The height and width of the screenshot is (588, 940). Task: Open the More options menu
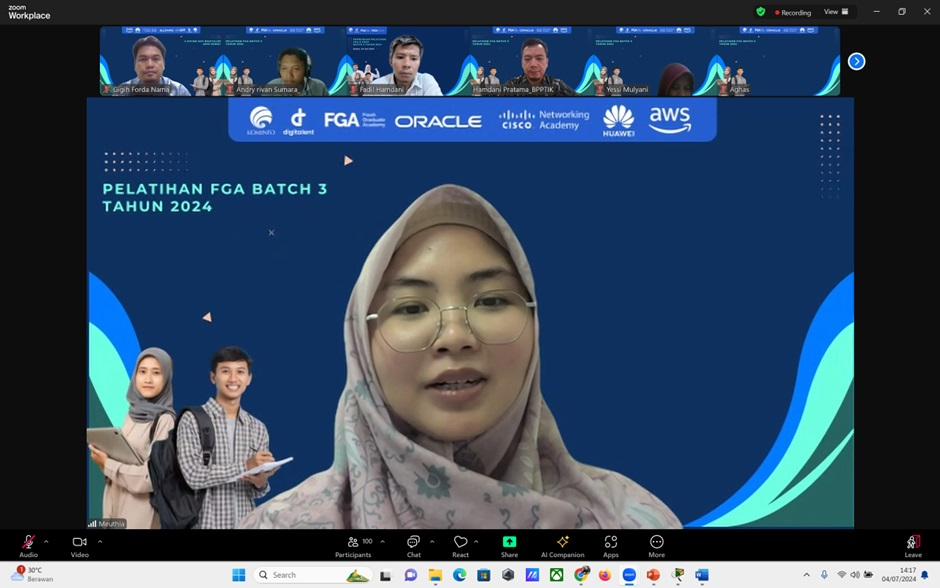coord(656,545)
